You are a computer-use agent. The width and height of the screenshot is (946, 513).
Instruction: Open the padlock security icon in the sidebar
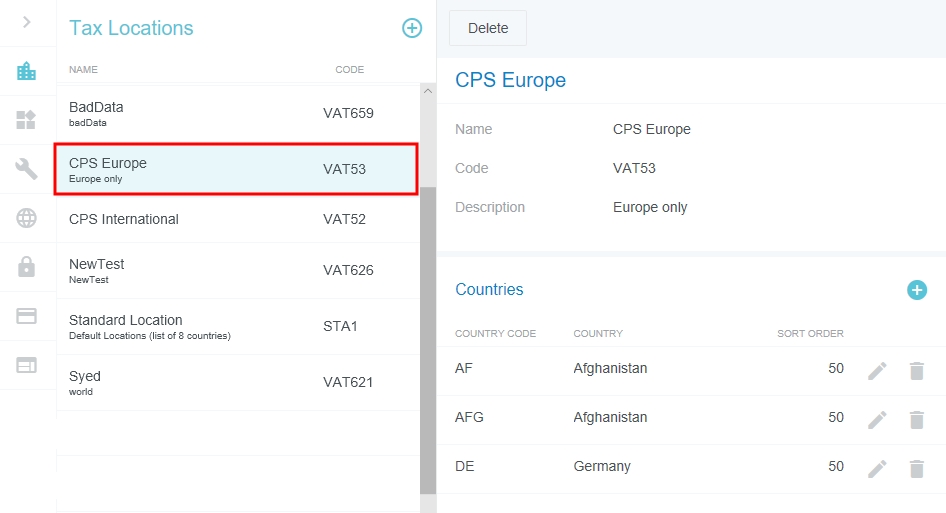(27, 267)
